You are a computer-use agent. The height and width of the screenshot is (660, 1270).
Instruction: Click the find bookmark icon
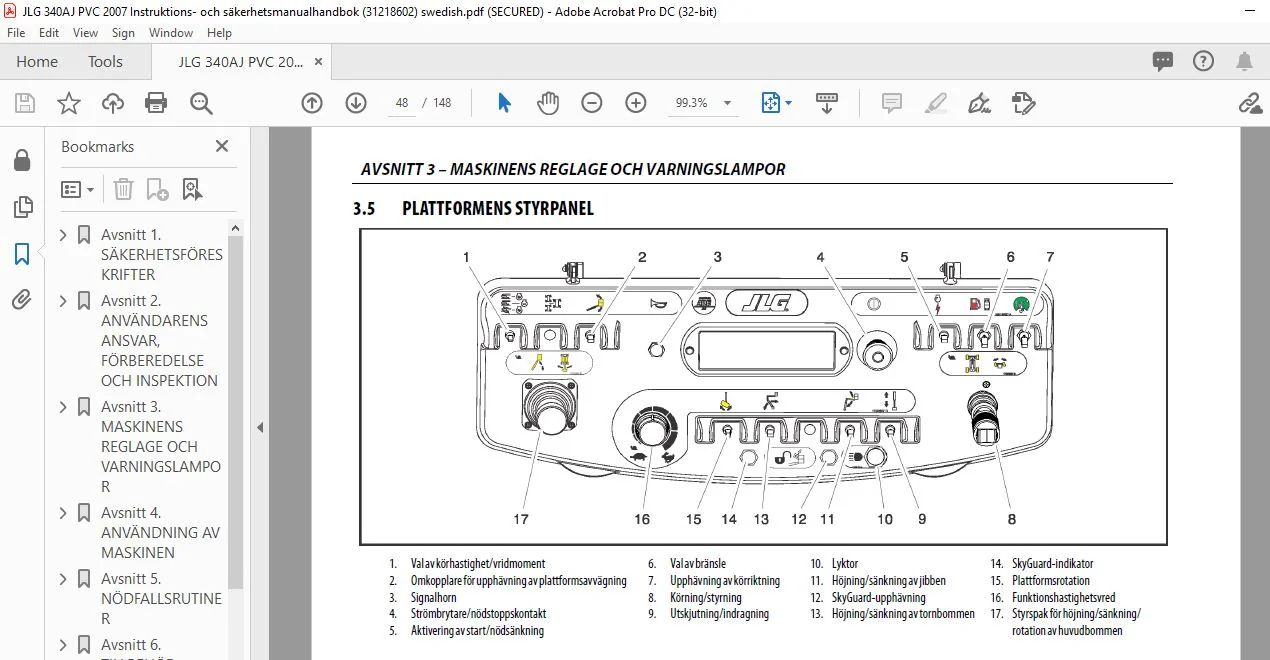[192, 189]
